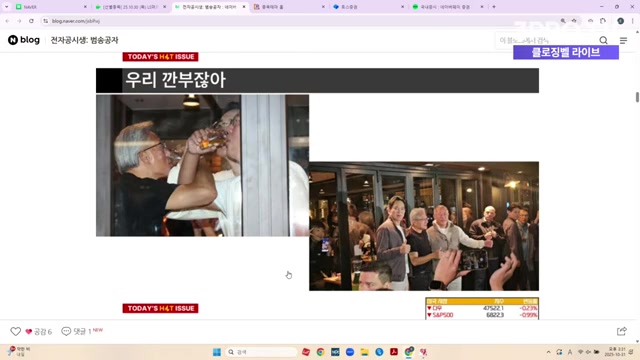The width and height of the screenshot is (640, 360).
Task: Go forward in browser history
Action: 19,21
